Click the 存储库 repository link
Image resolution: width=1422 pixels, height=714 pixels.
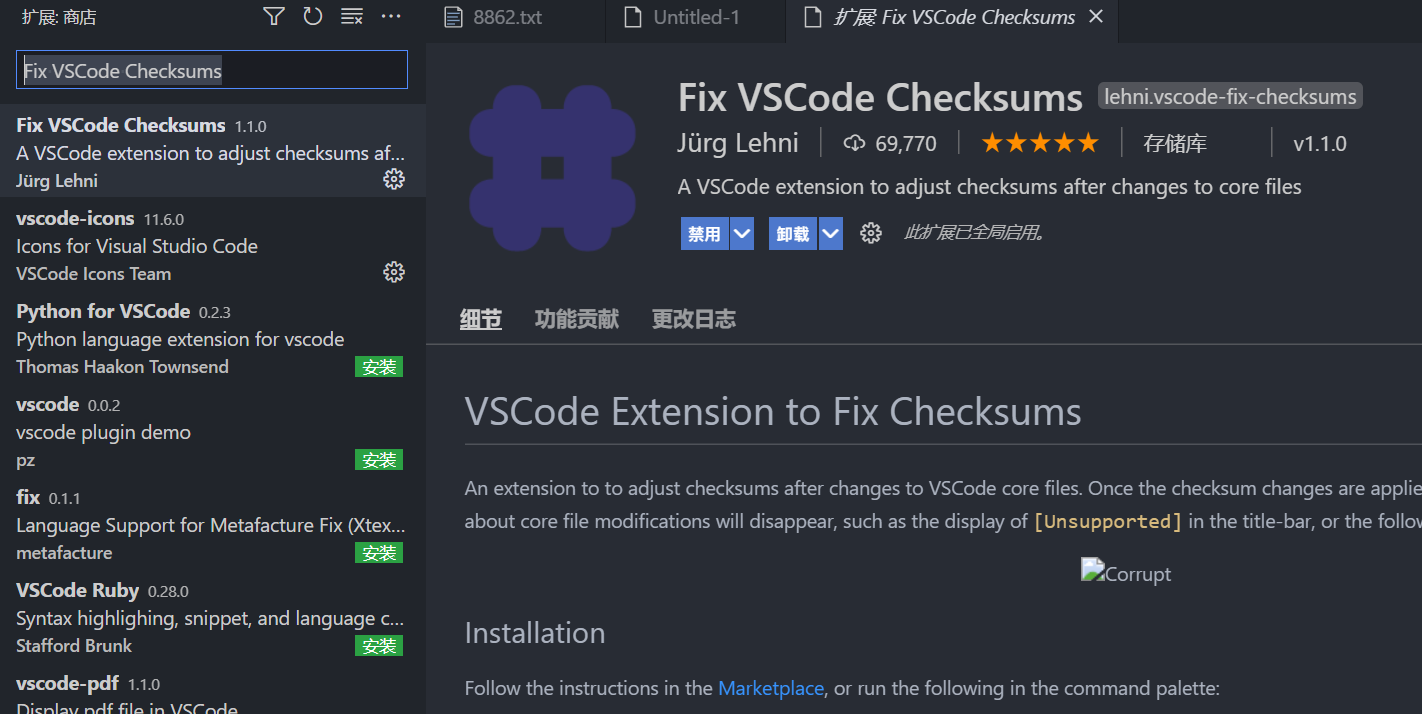pos(1176,143)
